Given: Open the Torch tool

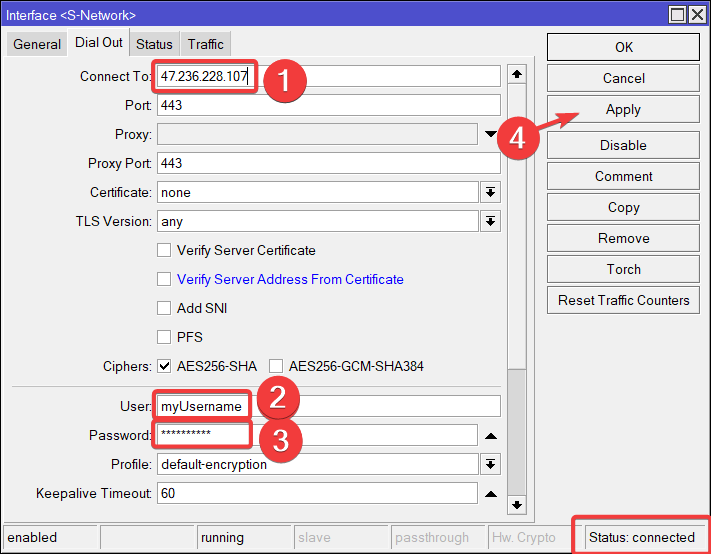Looking at the screenshot, I should [x=623, y=269].
